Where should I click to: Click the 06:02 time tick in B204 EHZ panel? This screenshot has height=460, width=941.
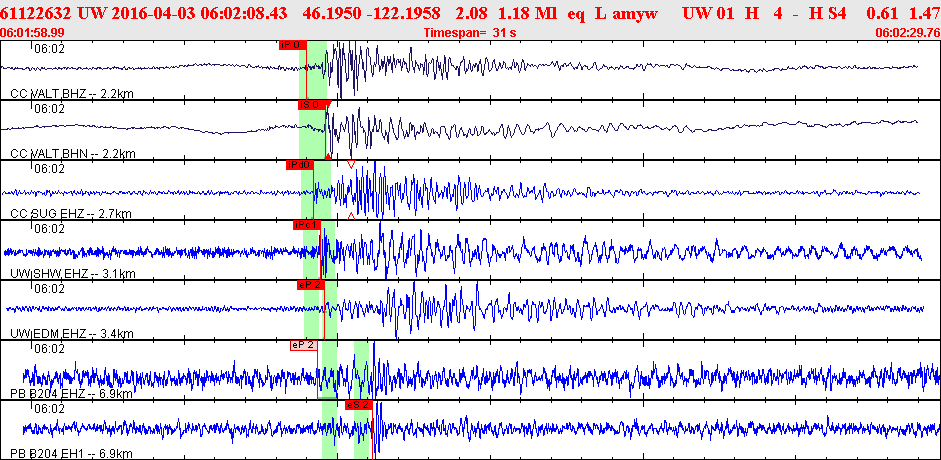[x=49, y=349]
